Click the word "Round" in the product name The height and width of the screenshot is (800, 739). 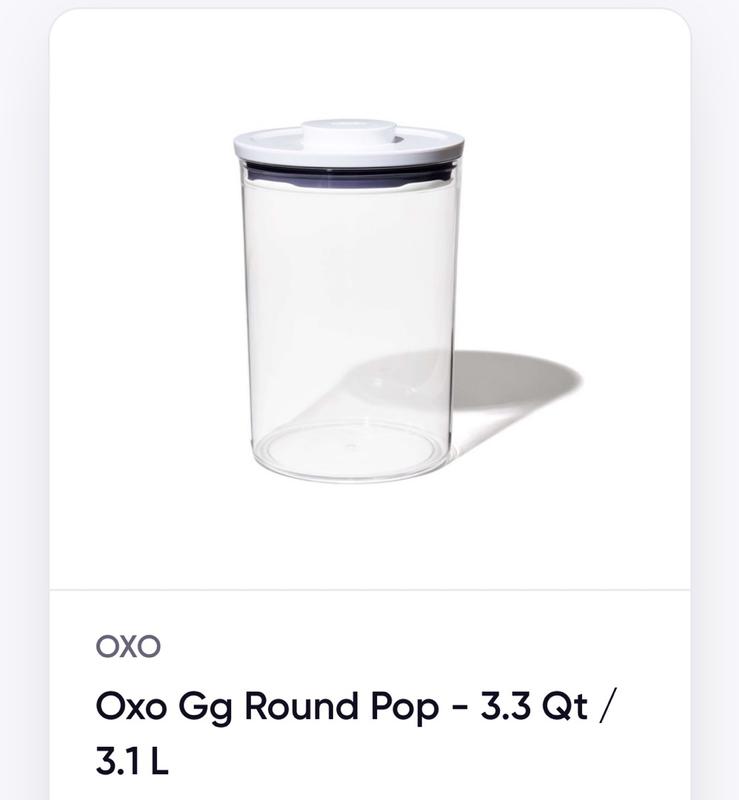pos(302,708)
